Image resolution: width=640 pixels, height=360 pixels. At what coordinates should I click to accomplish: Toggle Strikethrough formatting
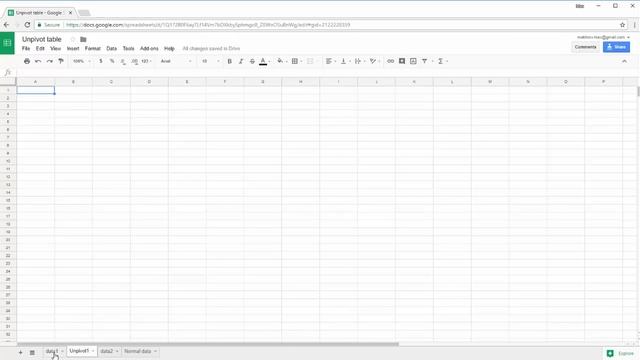tap(252, 61)
